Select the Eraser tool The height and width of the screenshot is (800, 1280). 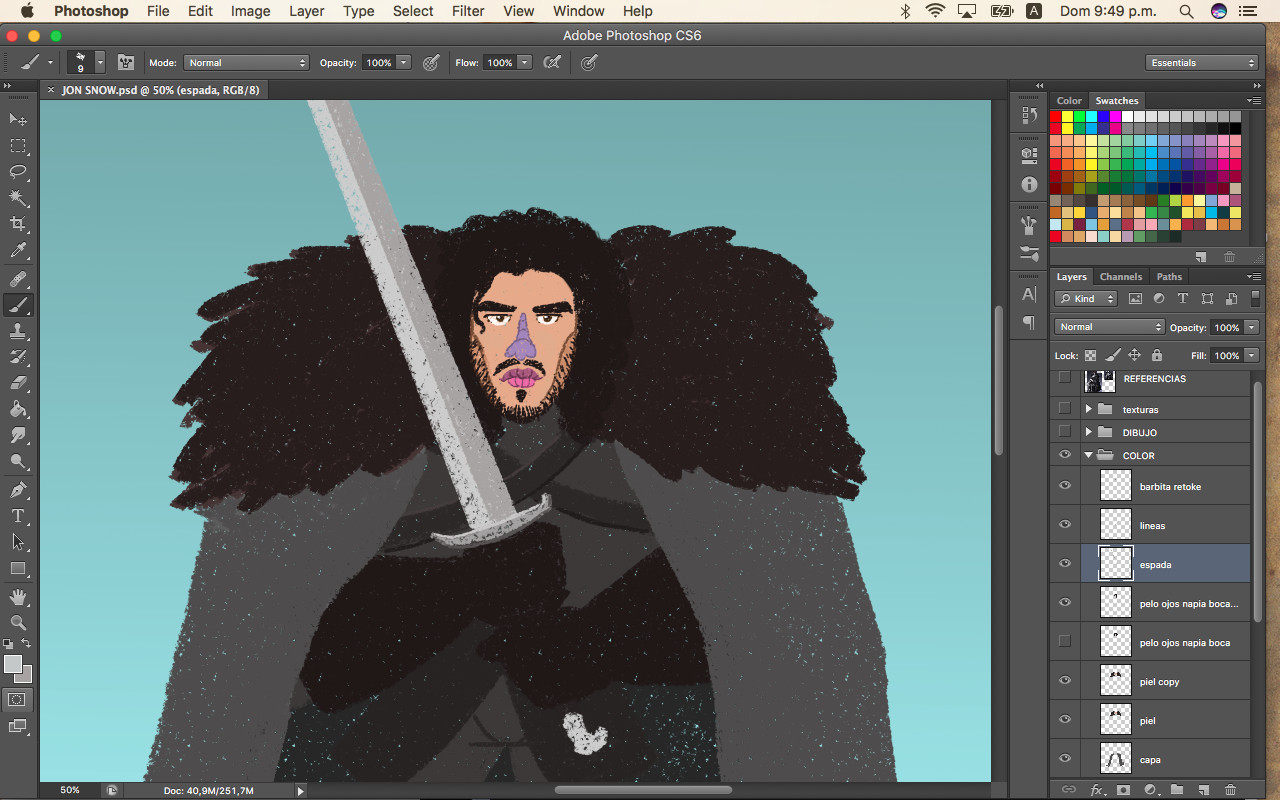pyautogui.click(x=18, y=383)
